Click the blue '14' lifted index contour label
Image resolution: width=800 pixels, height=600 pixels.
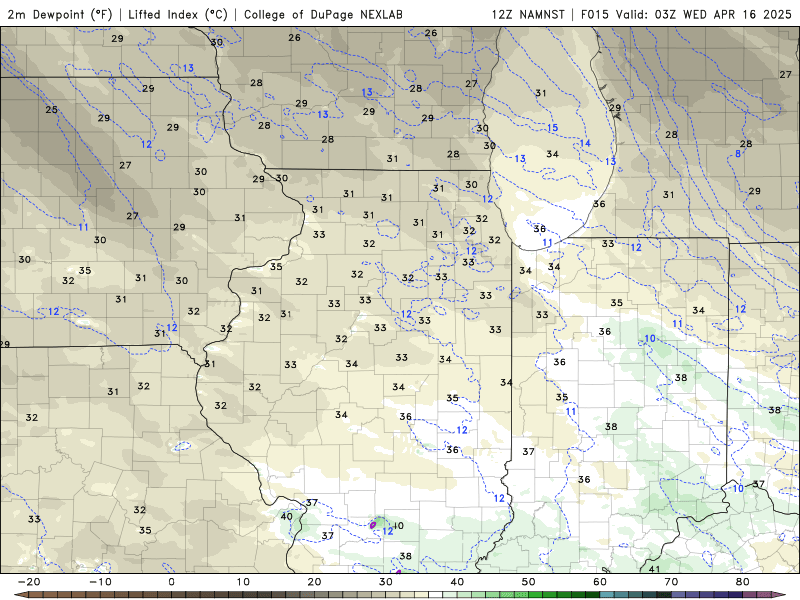tap(585, 143)
